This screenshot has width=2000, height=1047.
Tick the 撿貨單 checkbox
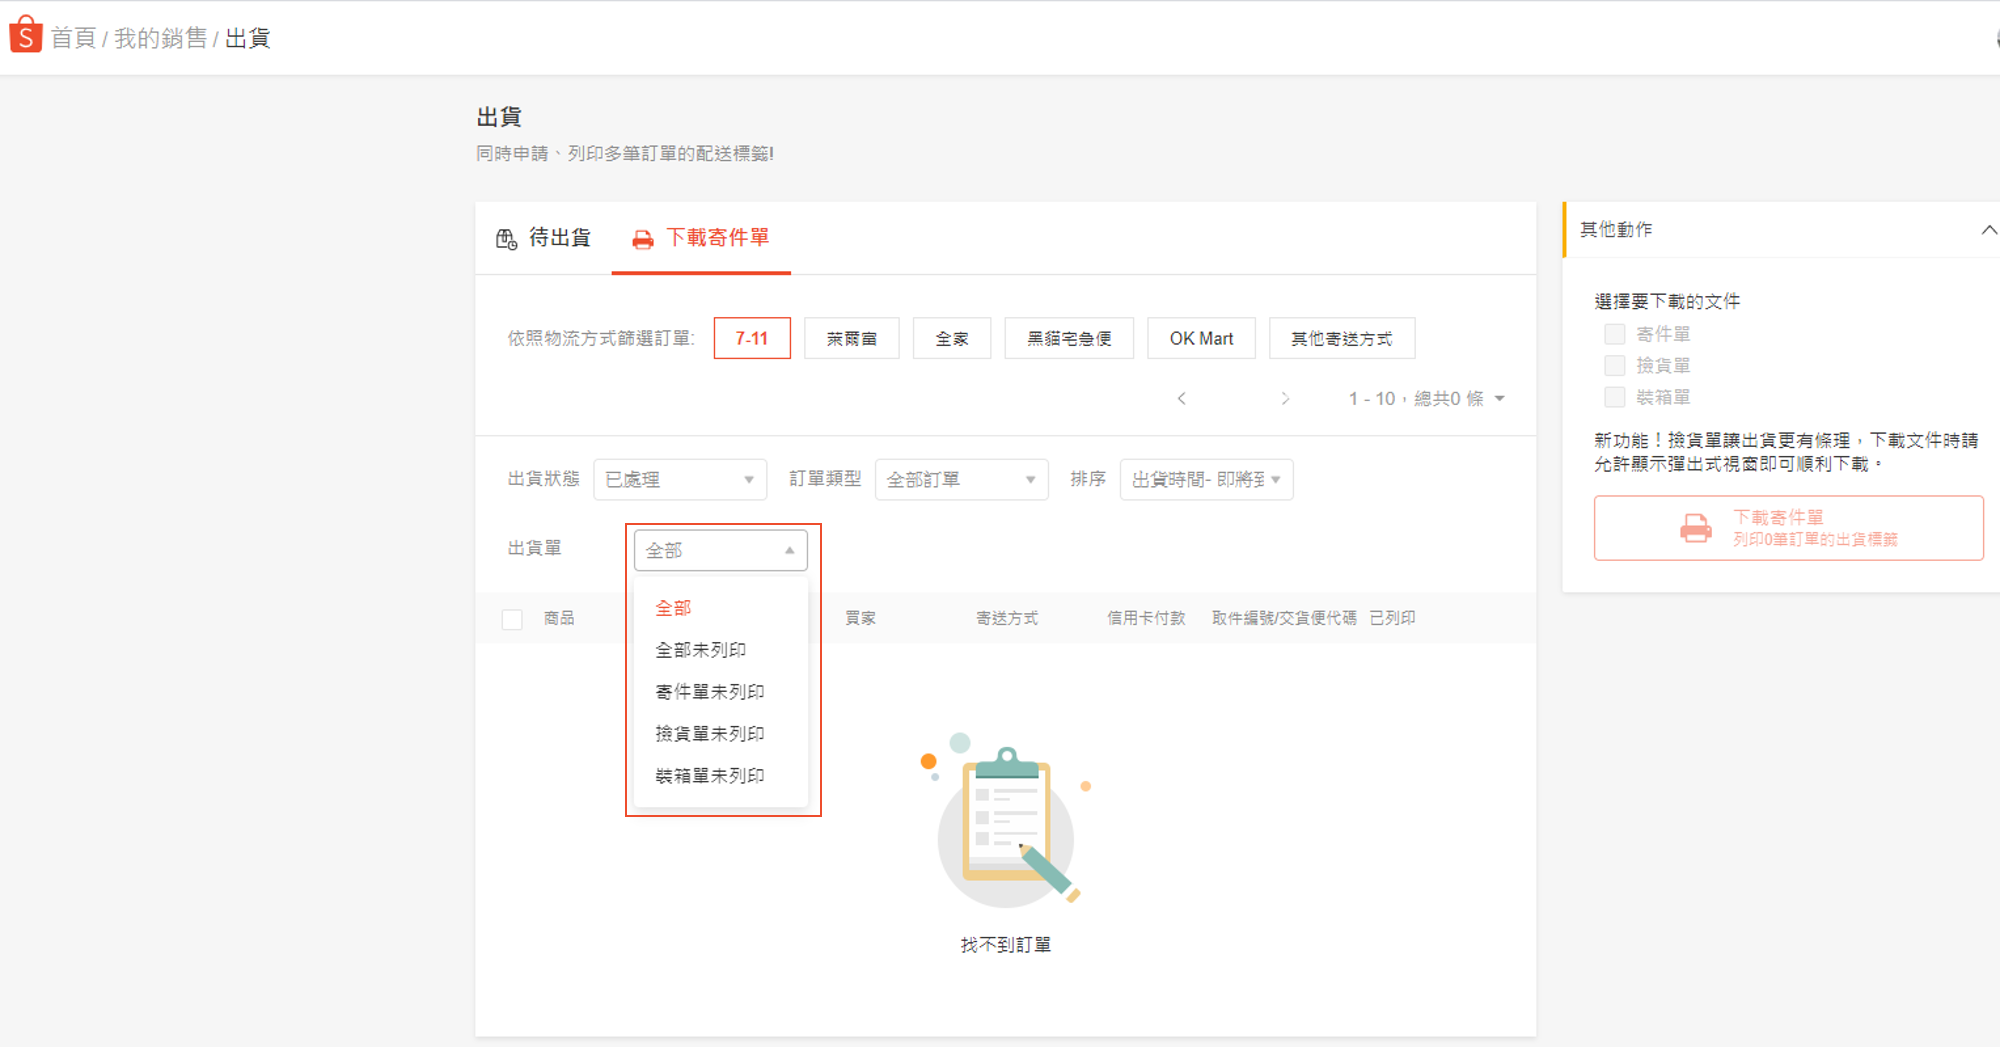click(1614, 366)
